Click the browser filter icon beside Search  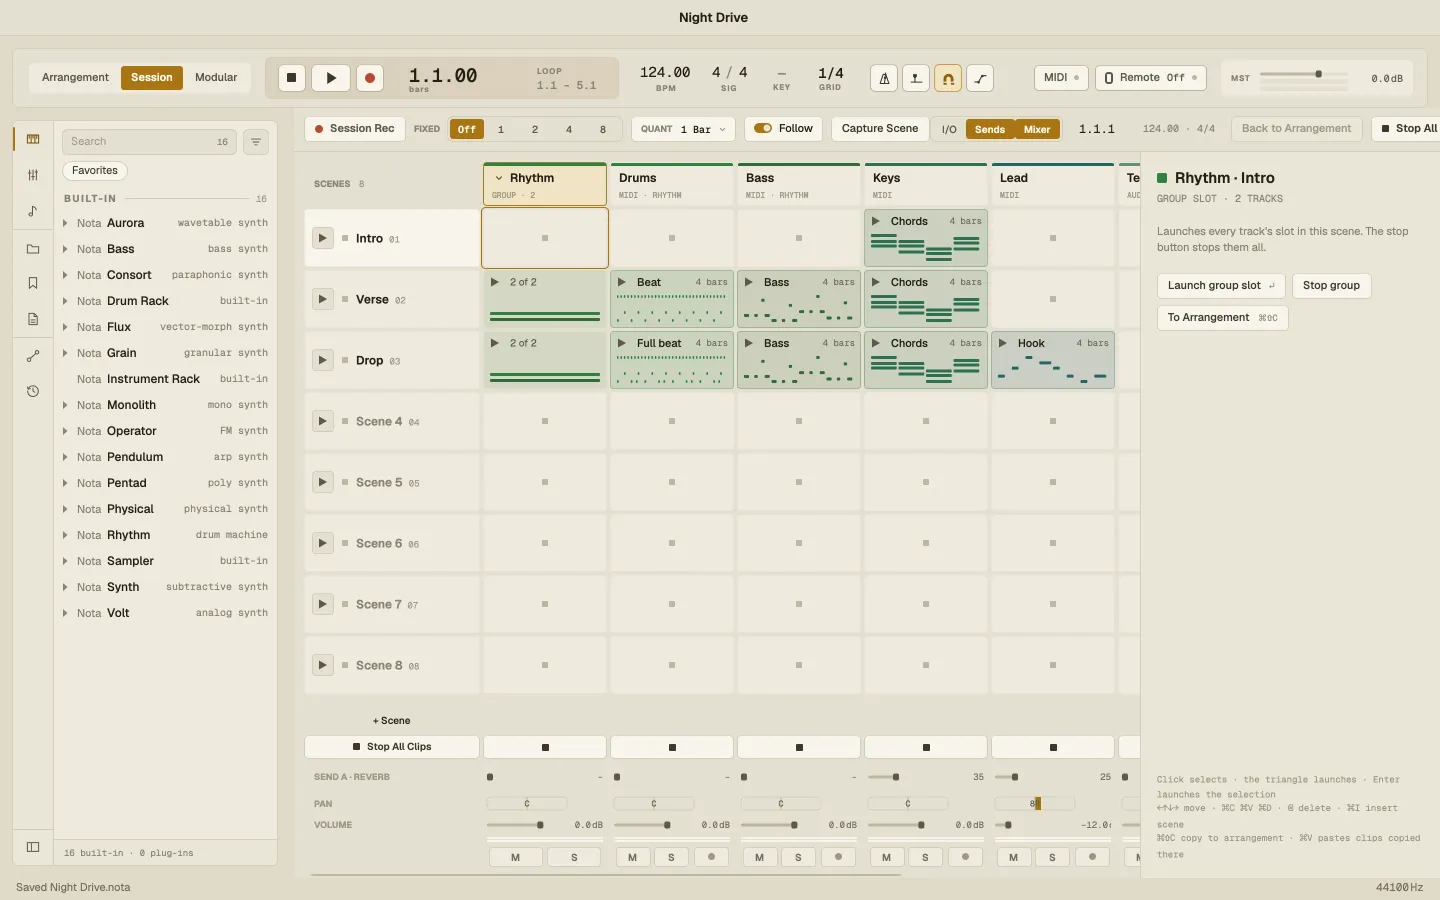256,142
